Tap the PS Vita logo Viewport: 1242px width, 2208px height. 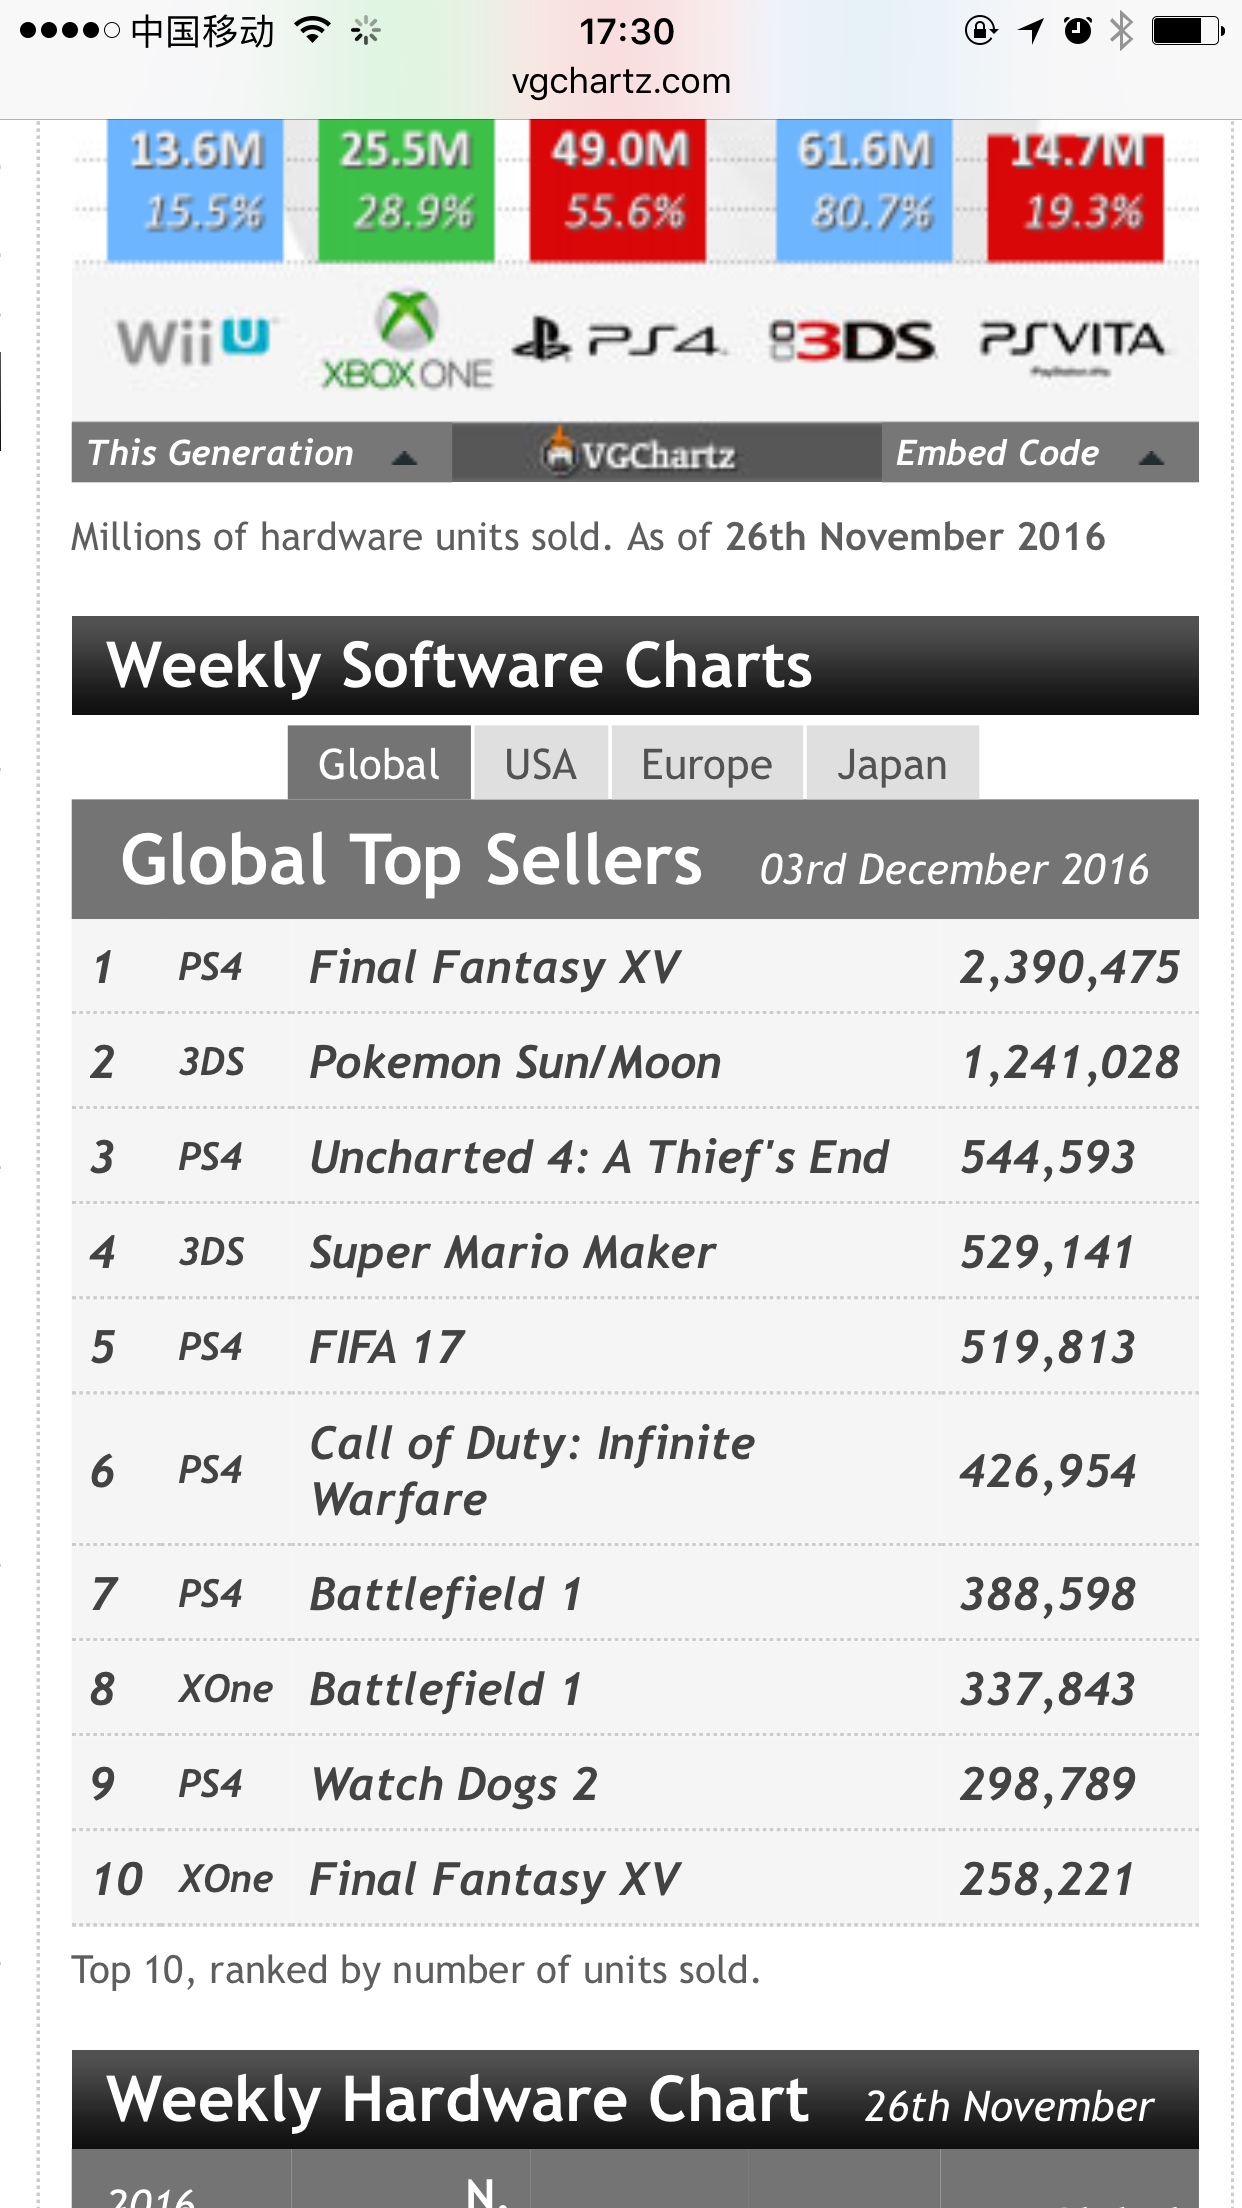1072,342
